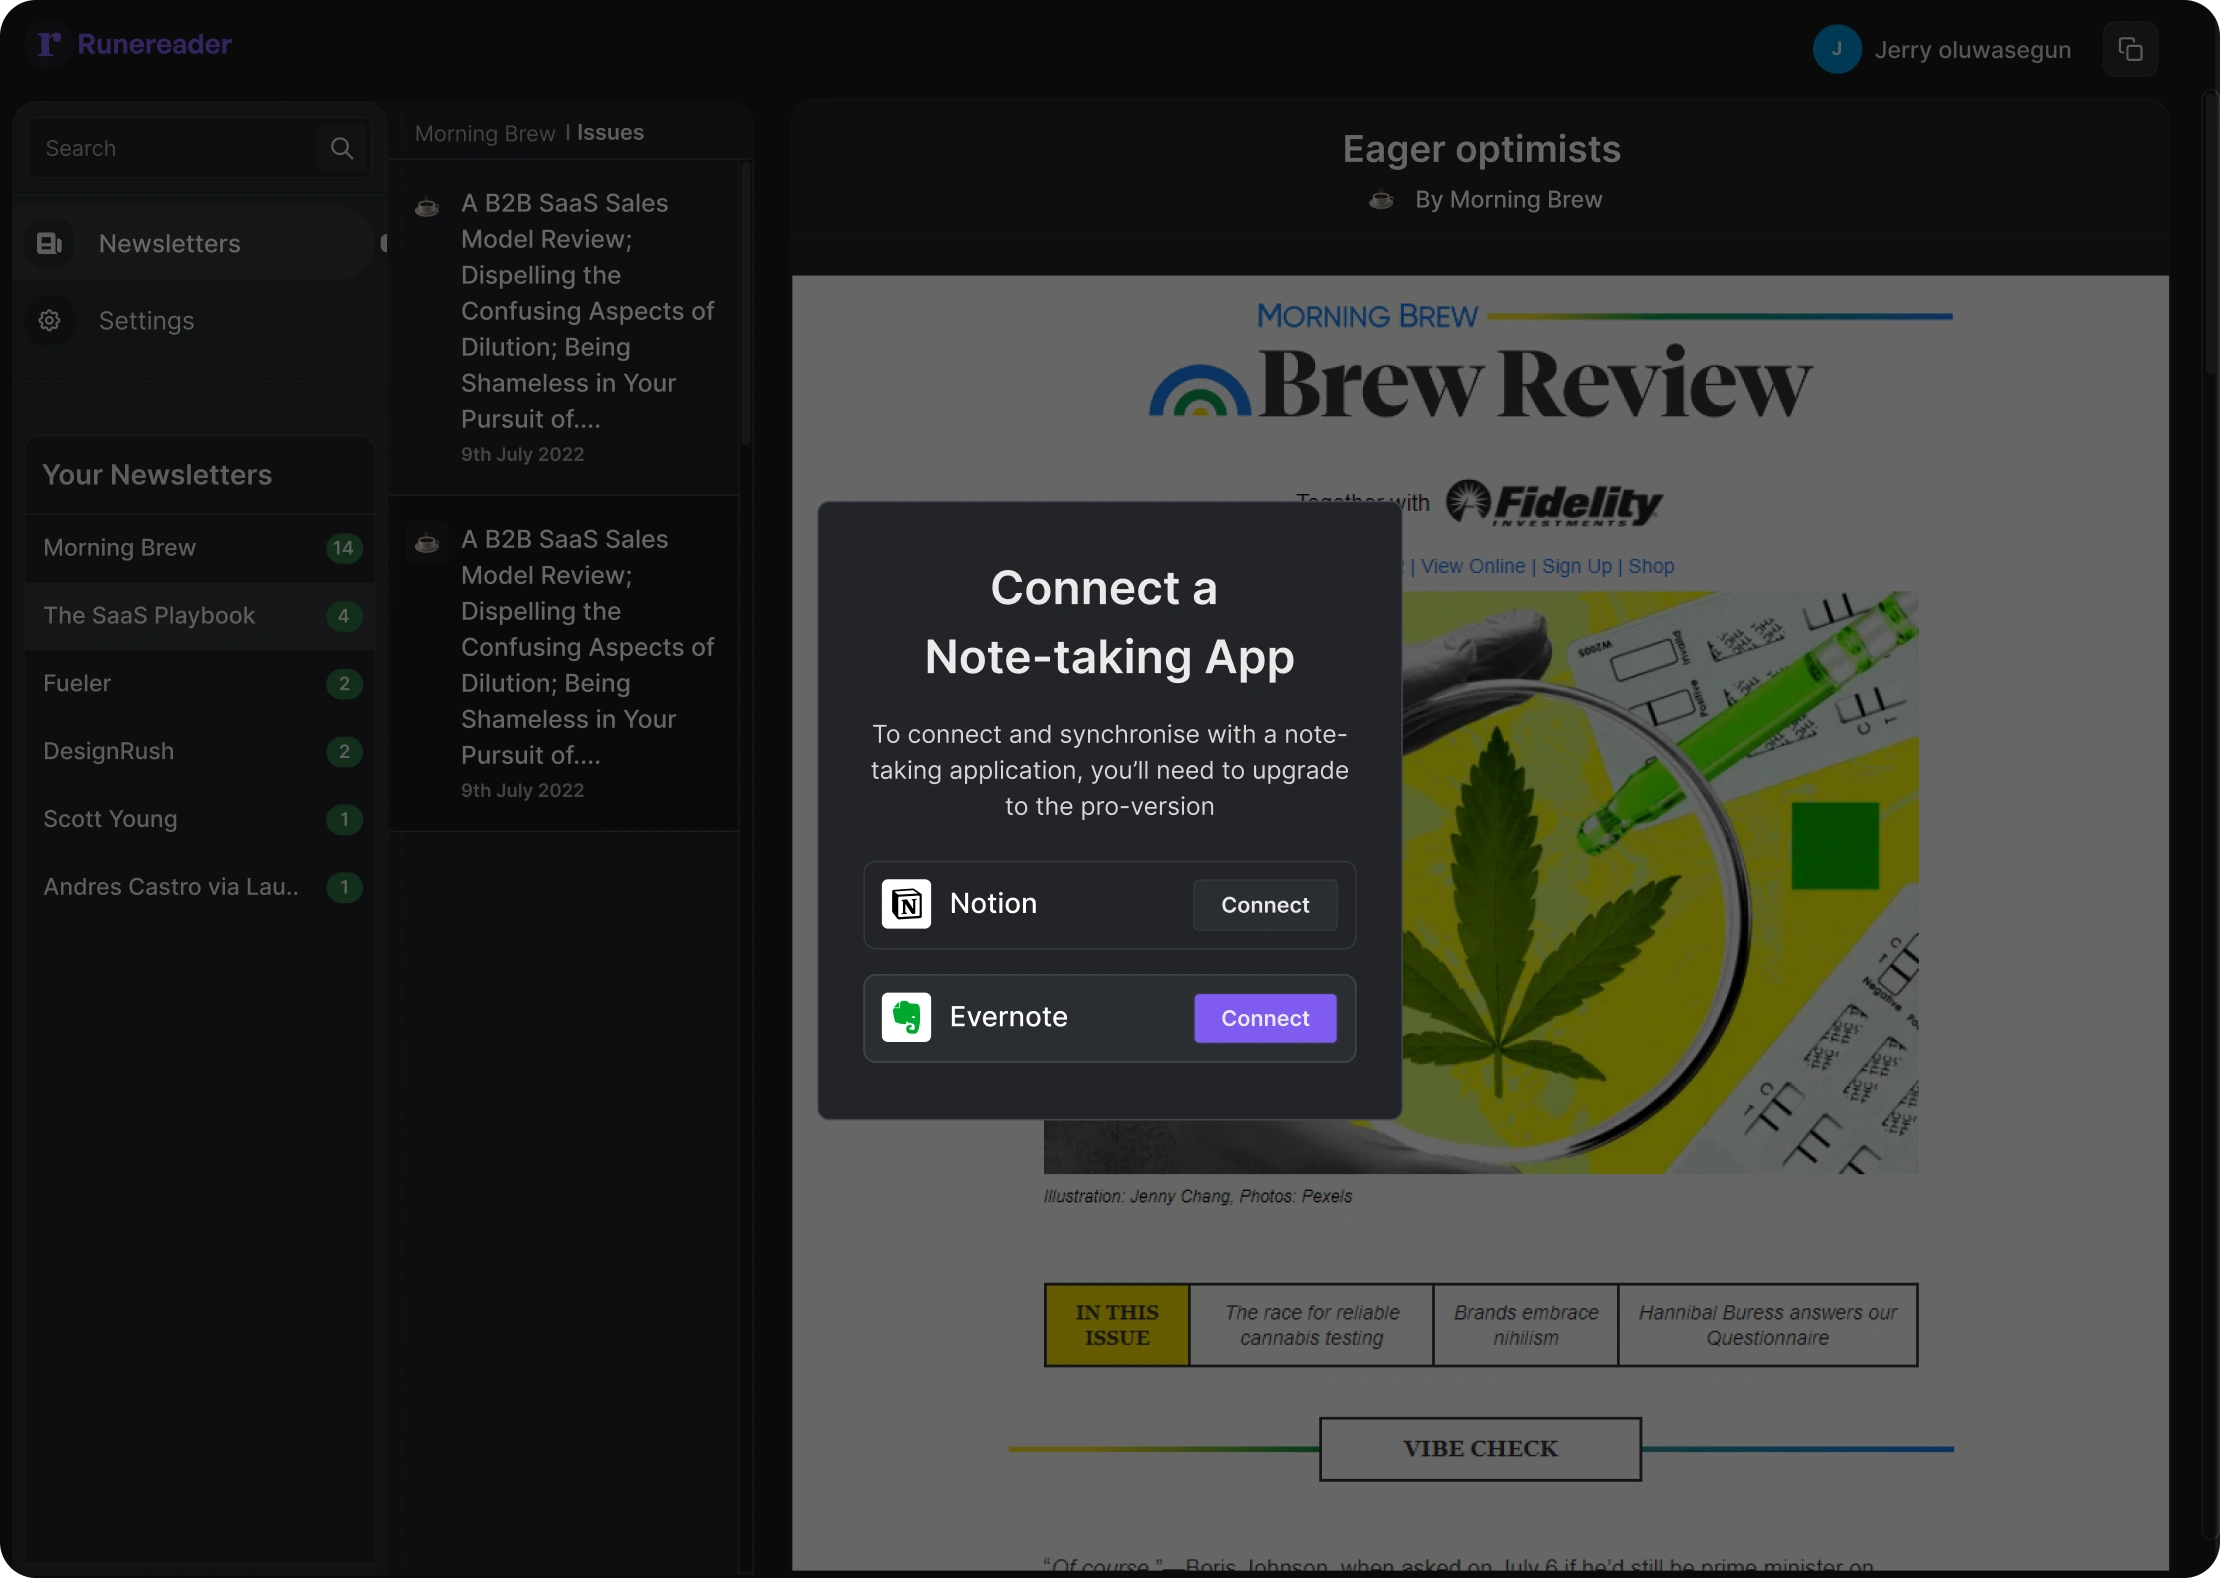Image resolution: width=2220 pixels, height=1578 pixels.
Task: Click the Andres Castro count badge 1
Action: pyautogui.click(x=344, y=887)
